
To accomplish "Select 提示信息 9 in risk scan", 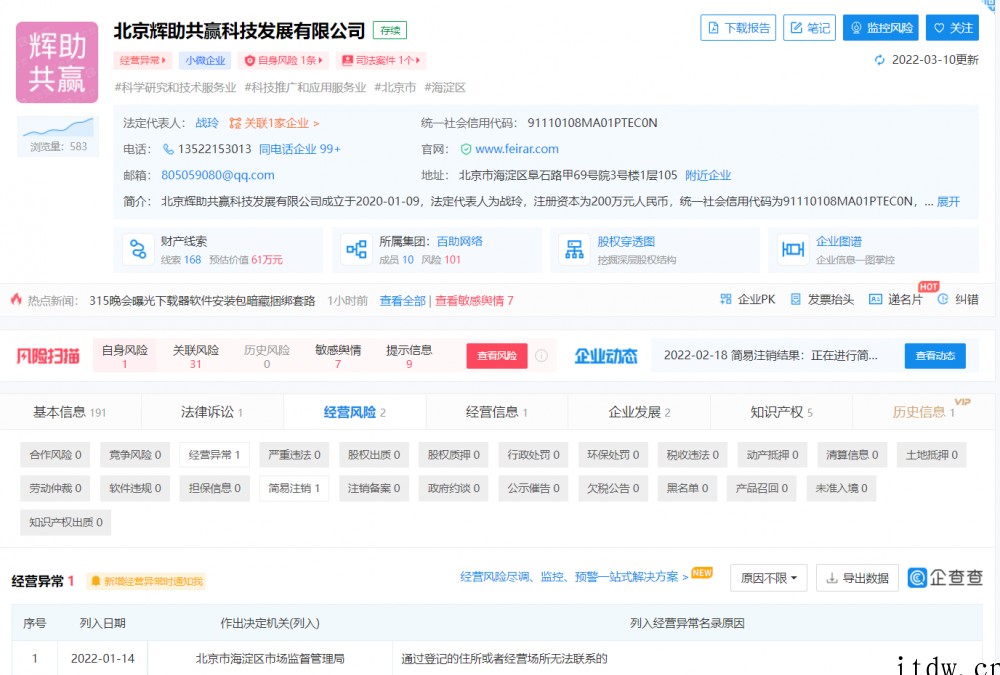I will point(409,356).
